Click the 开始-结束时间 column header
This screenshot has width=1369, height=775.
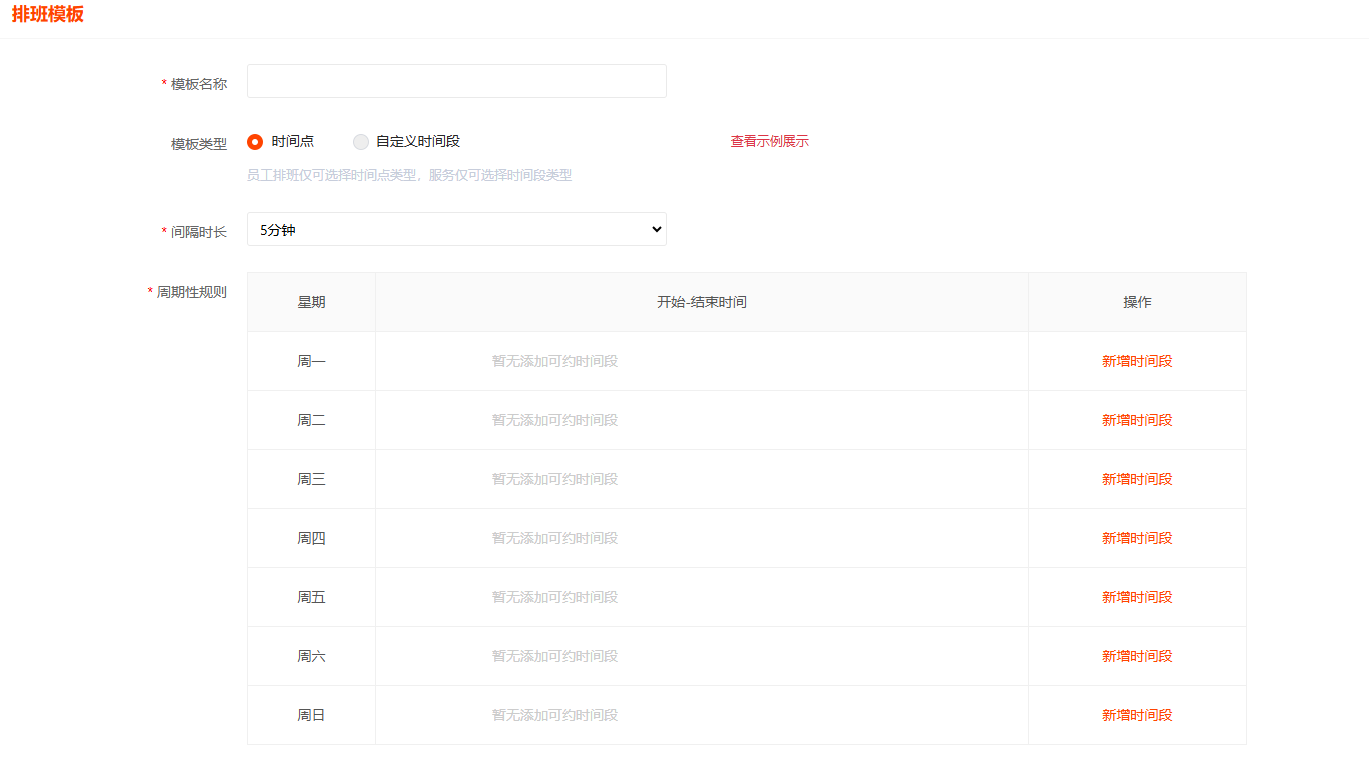[701, 302]
